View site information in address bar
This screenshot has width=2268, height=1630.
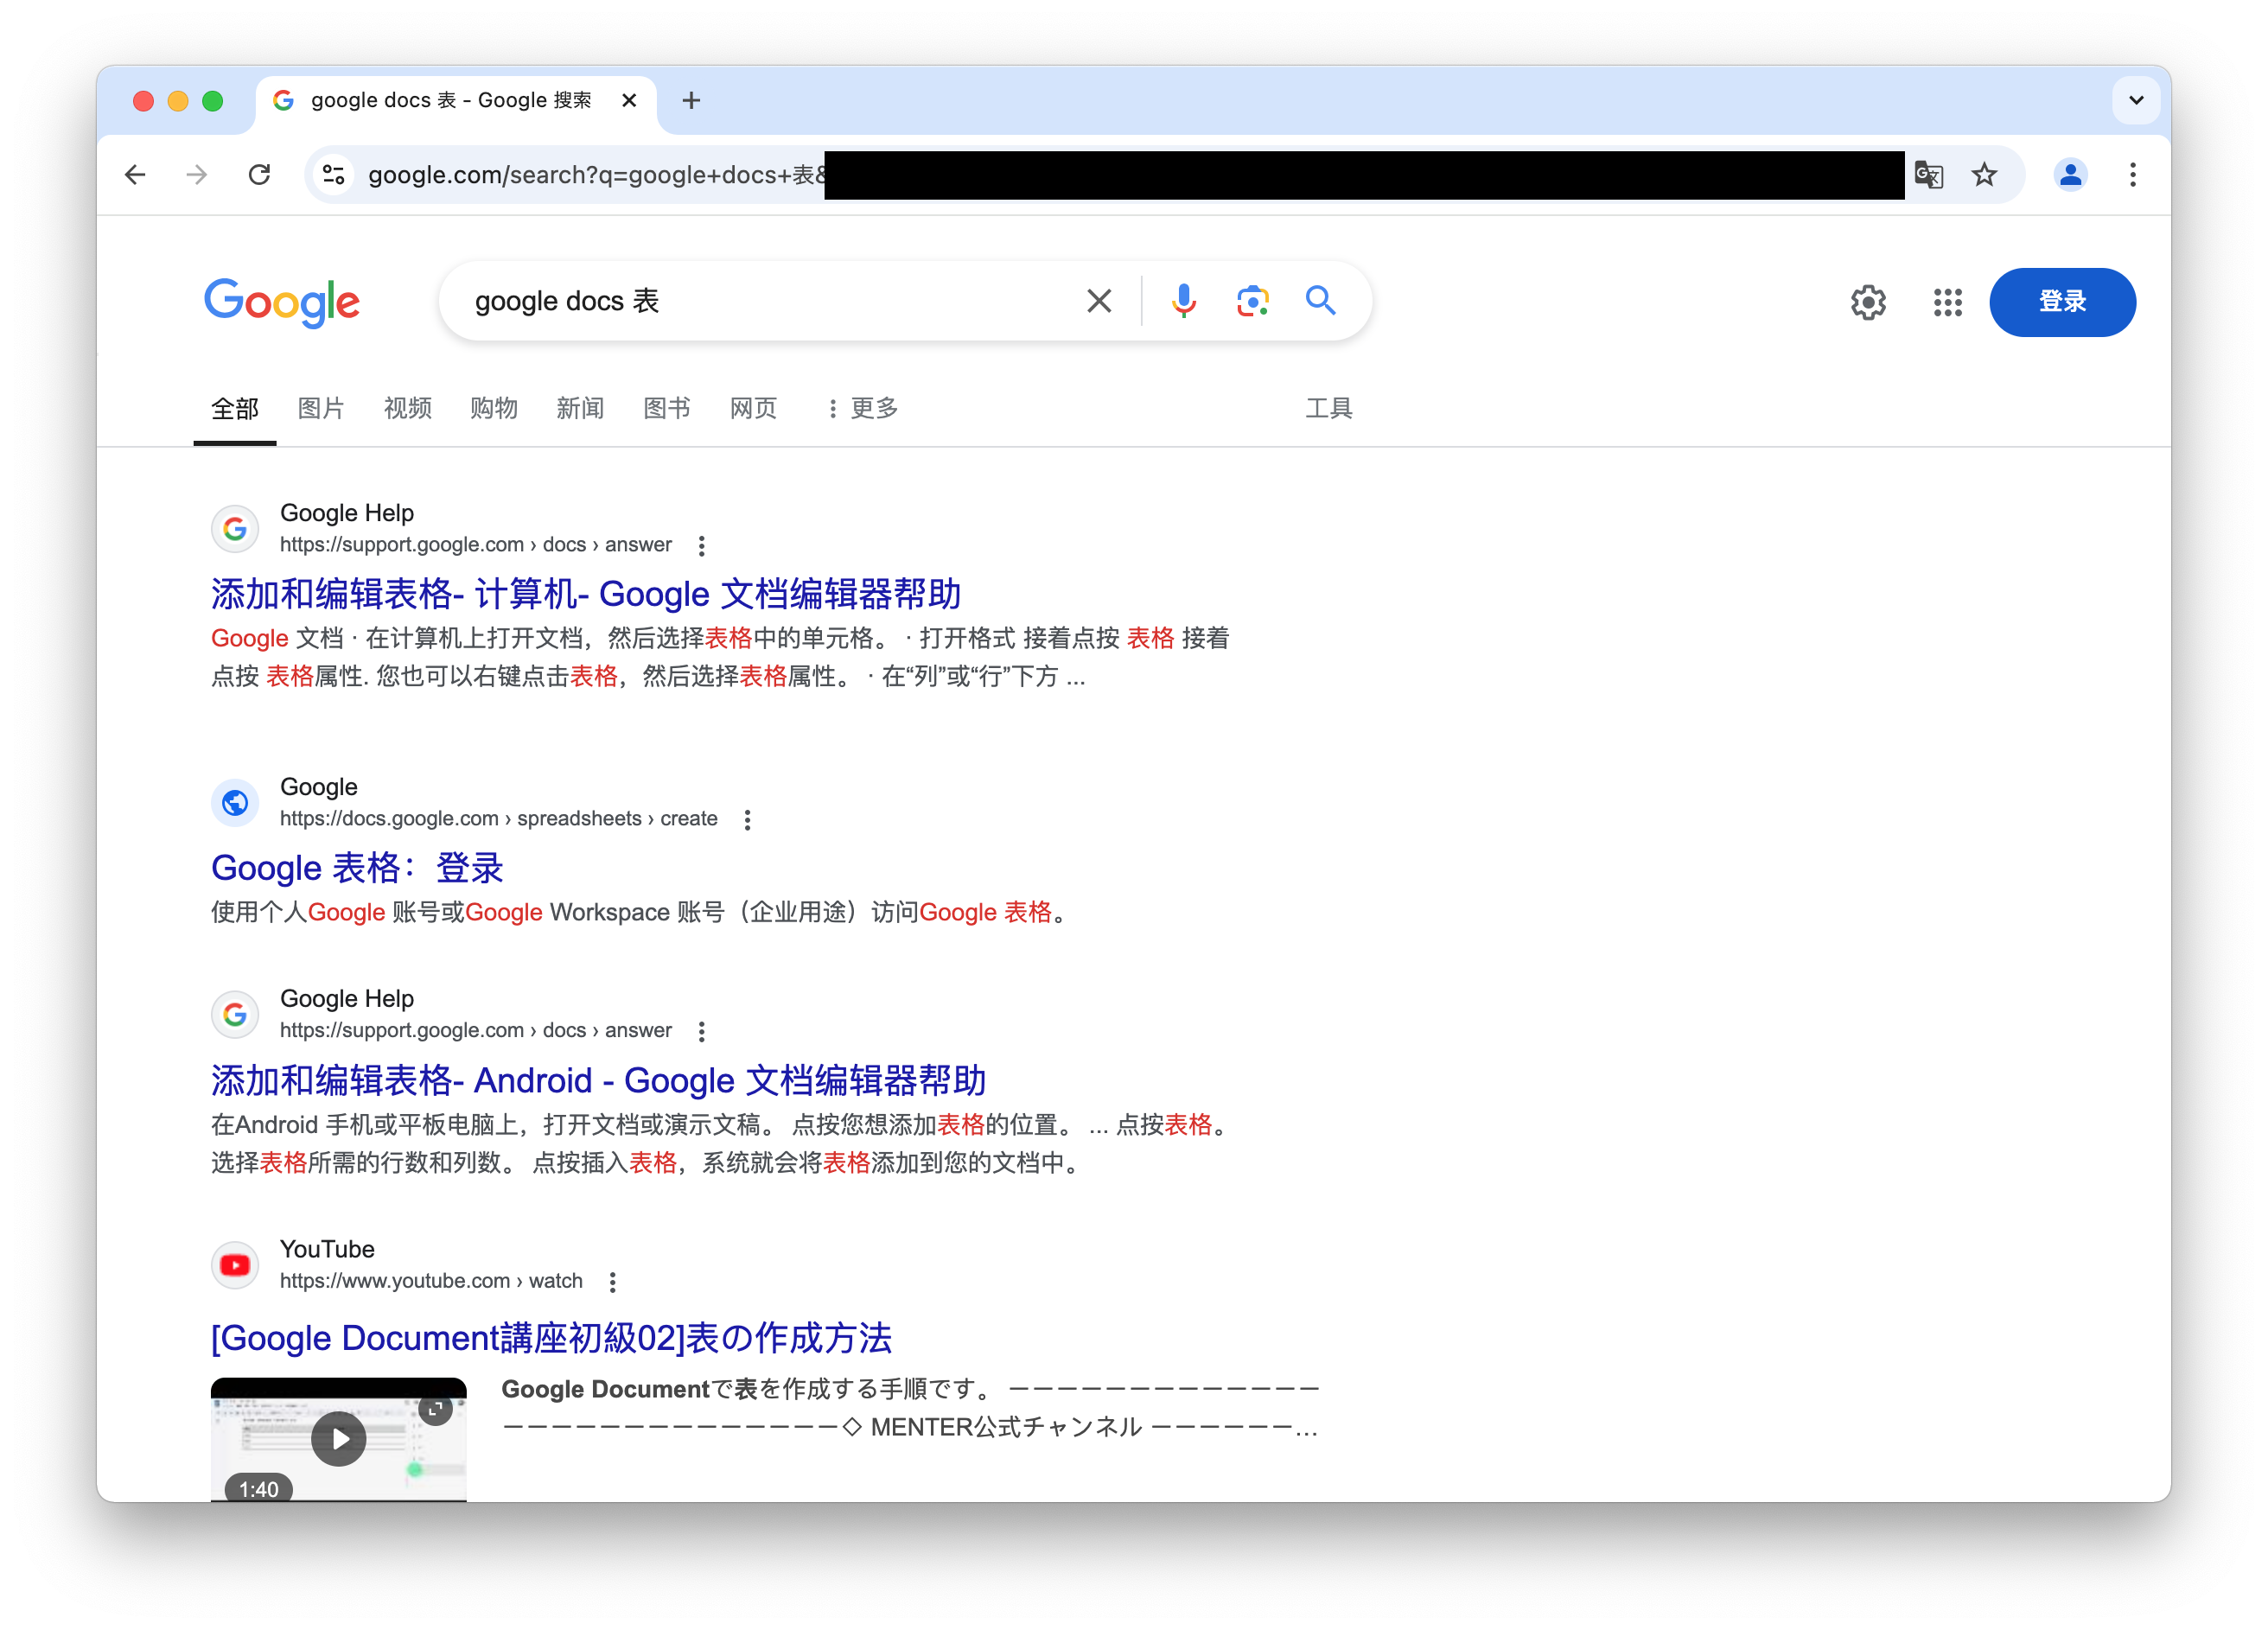pyautogui.click(x=334, y=175)
